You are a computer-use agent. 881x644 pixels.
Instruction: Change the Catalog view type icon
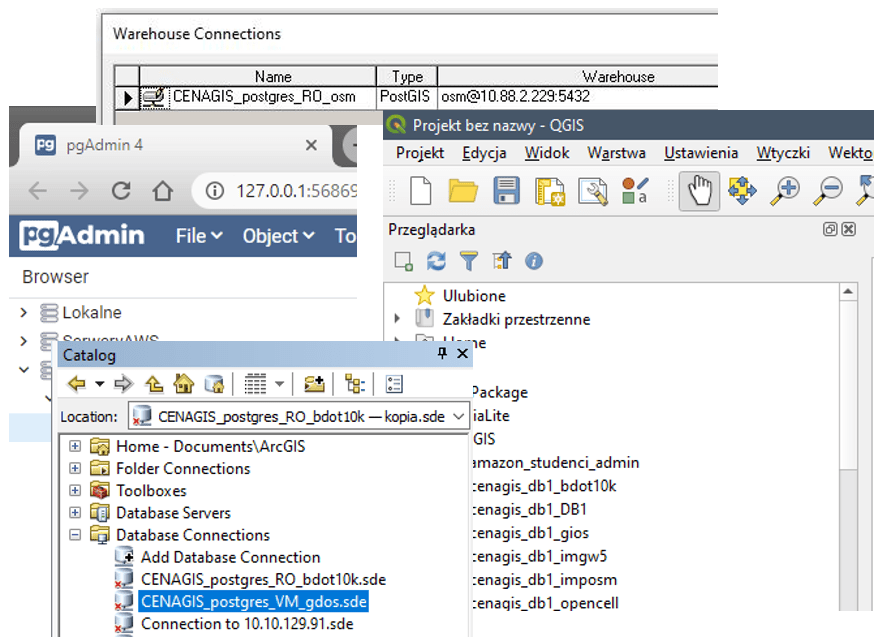(255, 384)
